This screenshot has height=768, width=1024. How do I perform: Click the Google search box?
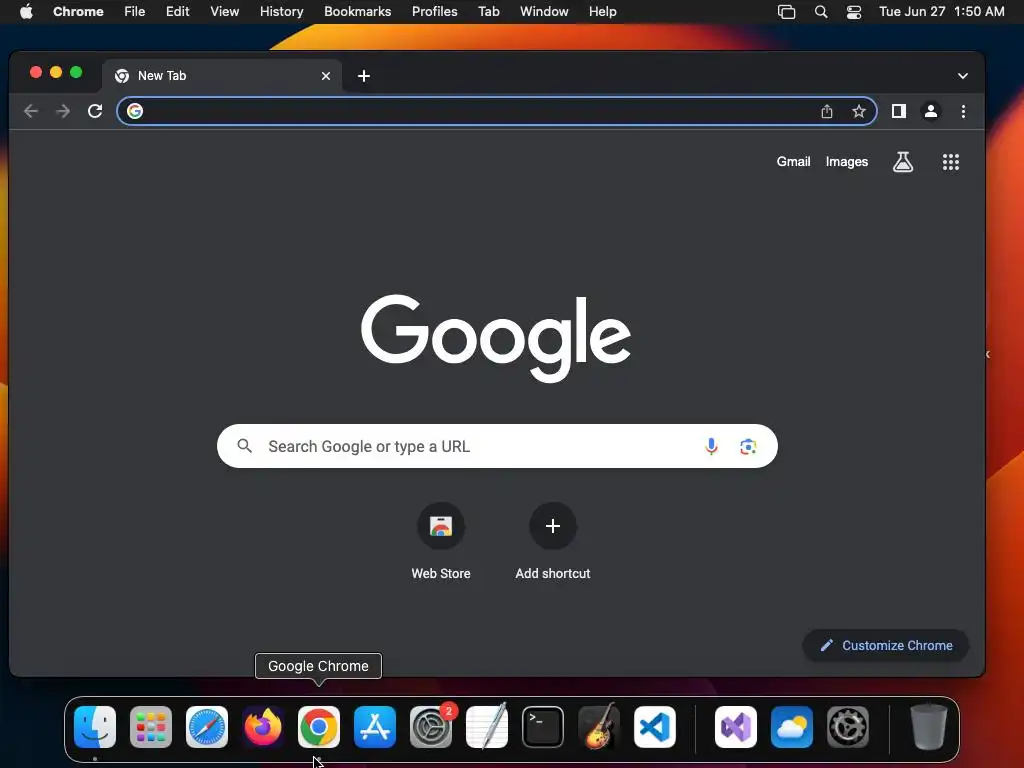click(497, 446)
